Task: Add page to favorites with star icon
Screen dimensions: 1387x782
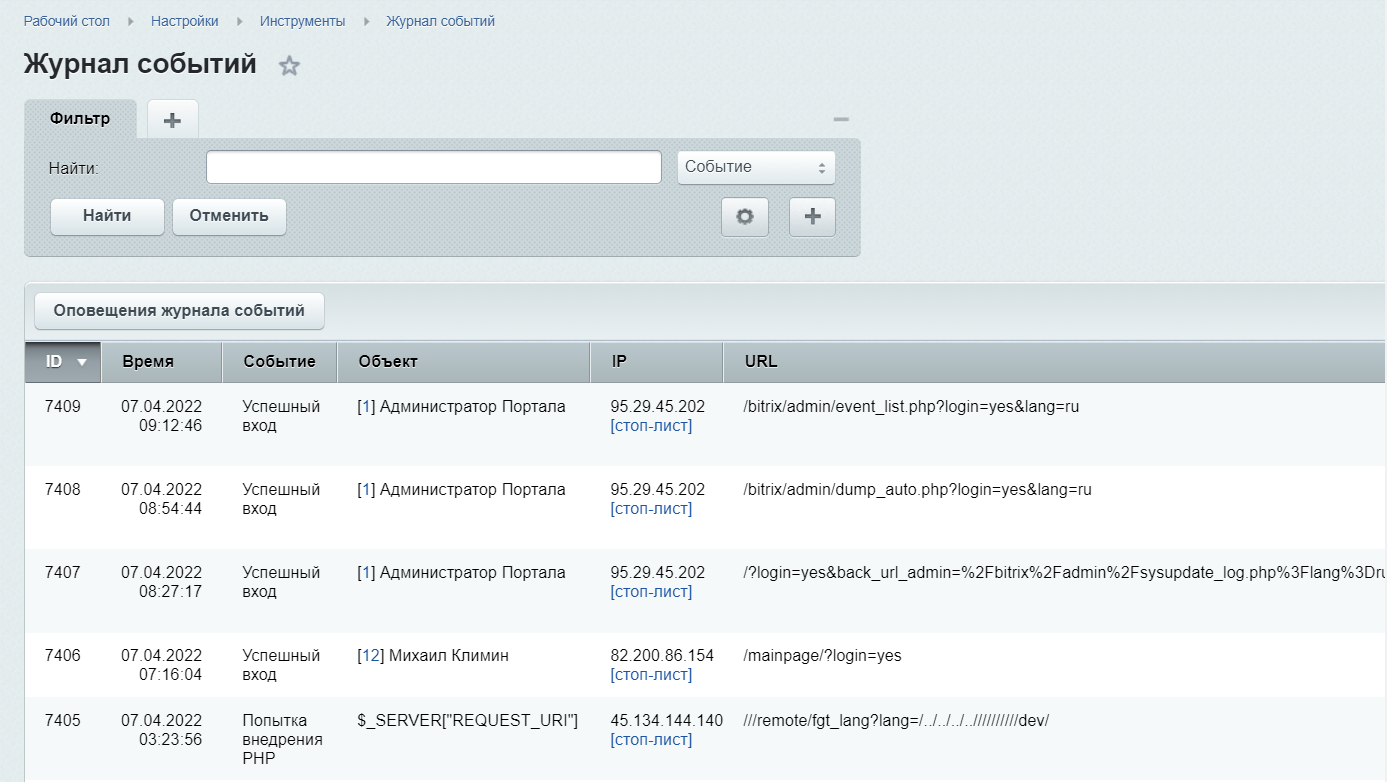Action: tap(289, 66)
